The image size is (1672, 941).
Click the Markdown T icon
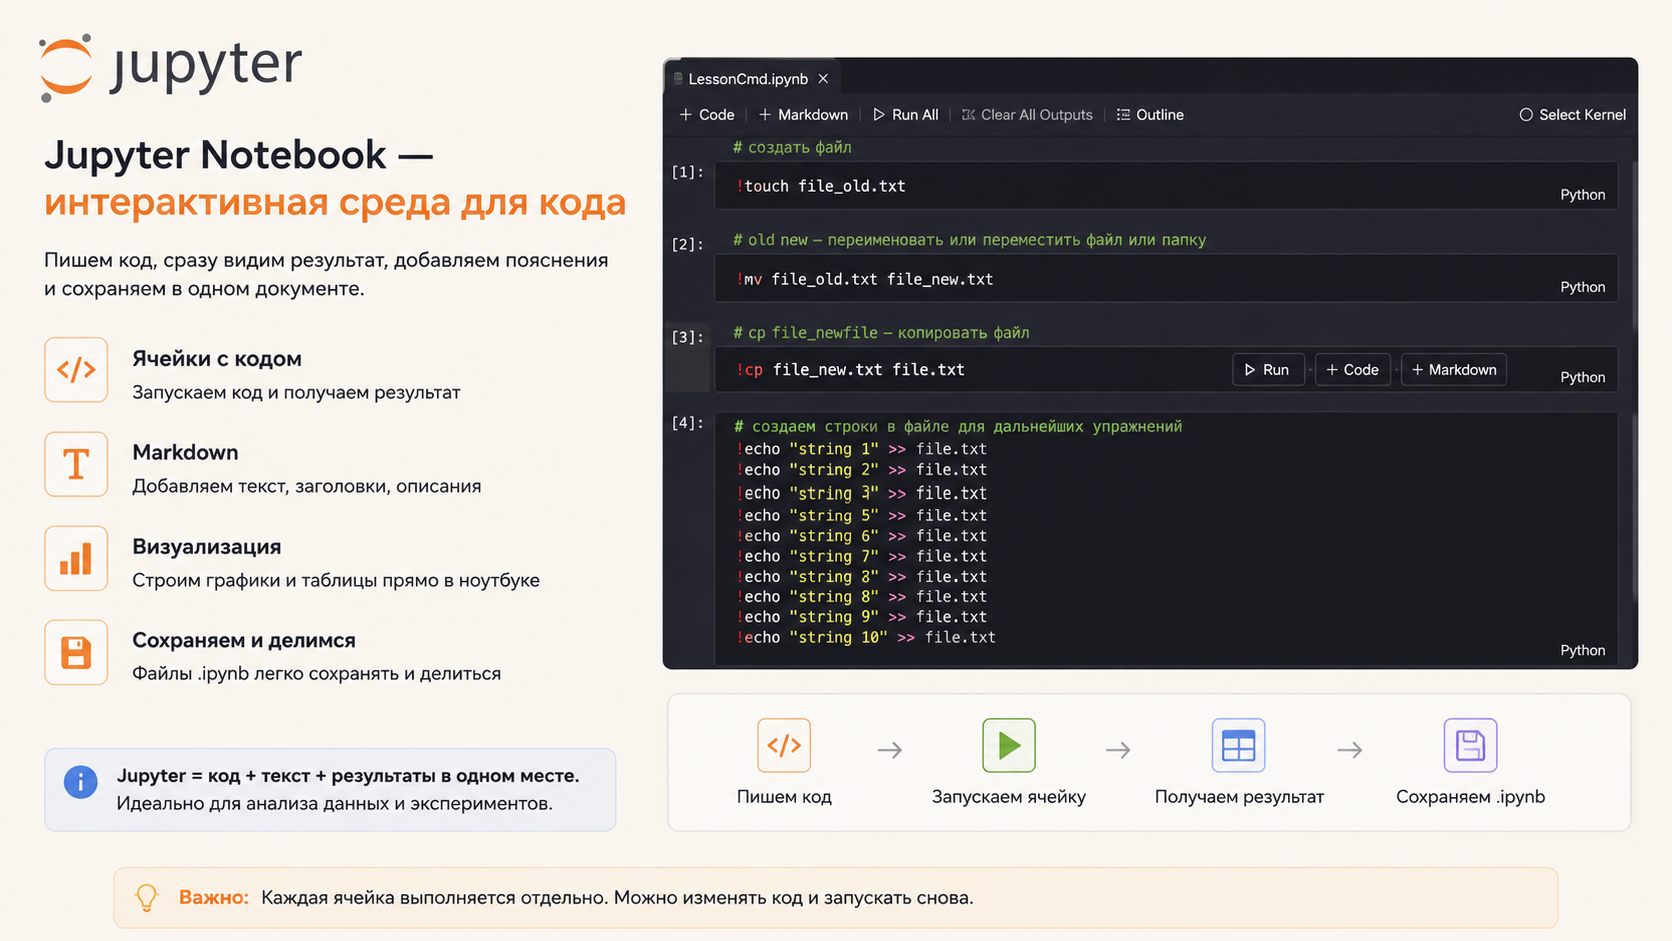pyautogui.click(x=76, y=464)
